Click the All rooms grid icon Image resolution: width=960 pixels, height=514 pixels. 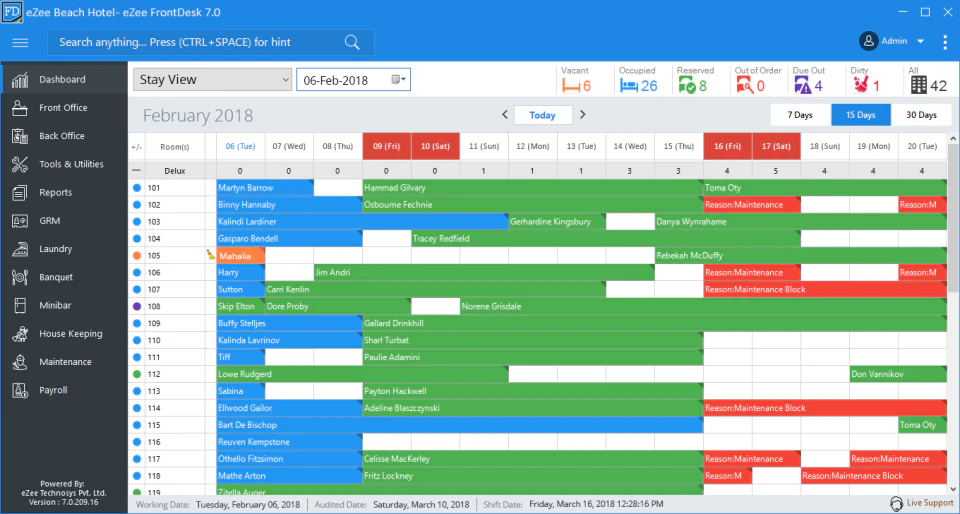click(918, 86)
